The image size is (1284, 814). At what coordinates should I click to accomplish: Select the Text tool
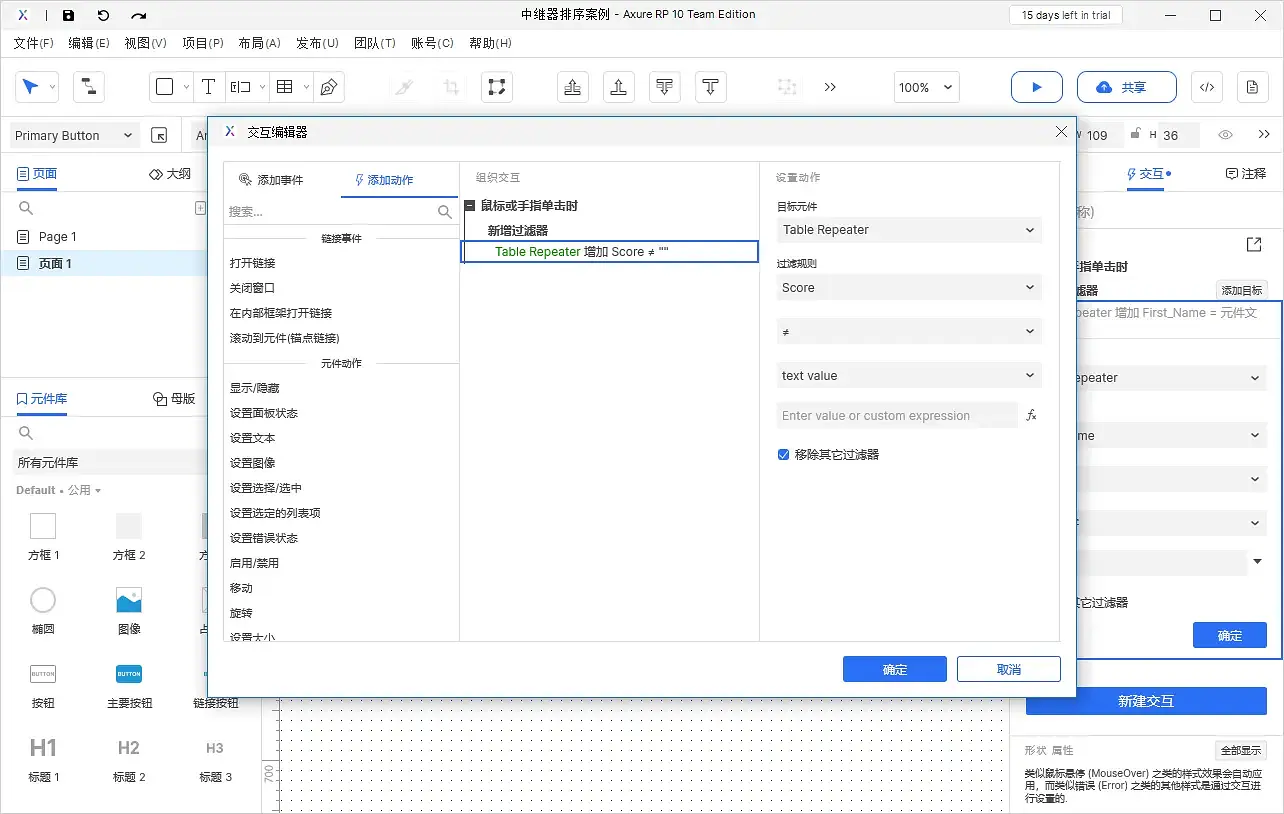(x=208, y=87)
